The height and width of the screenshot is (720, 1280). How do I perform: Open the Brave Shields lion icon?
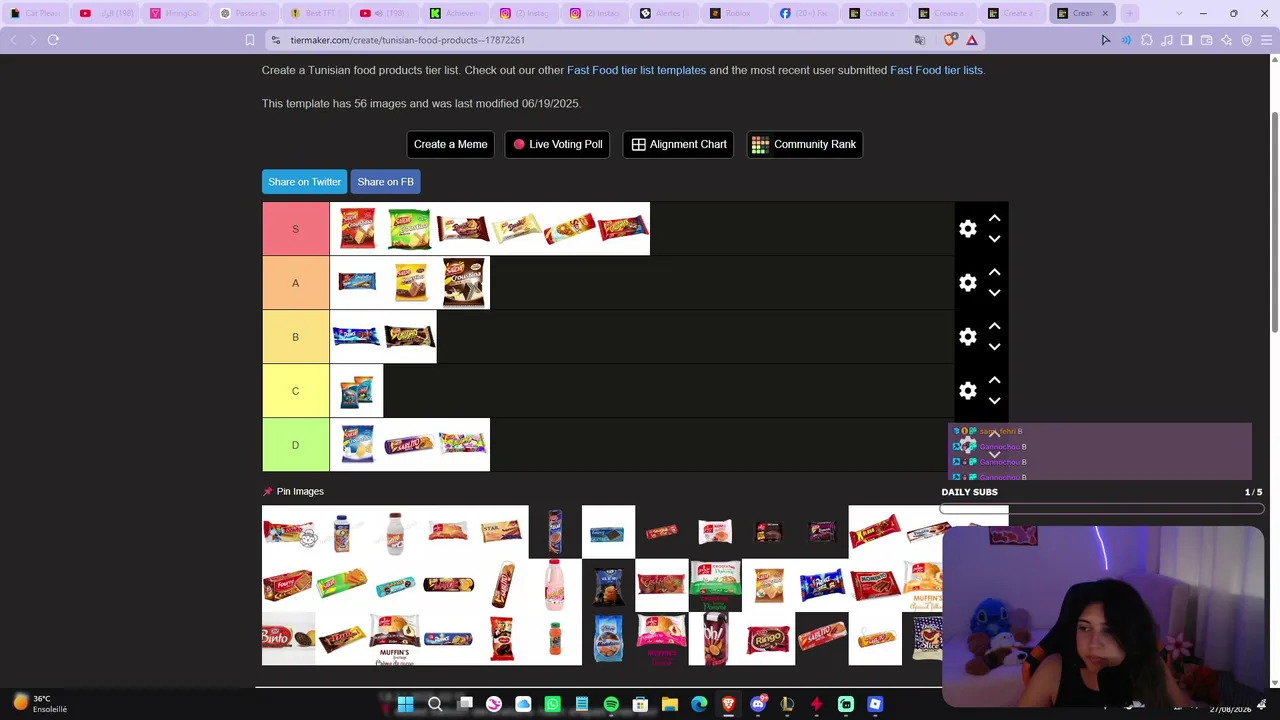(x=949, y=40)
